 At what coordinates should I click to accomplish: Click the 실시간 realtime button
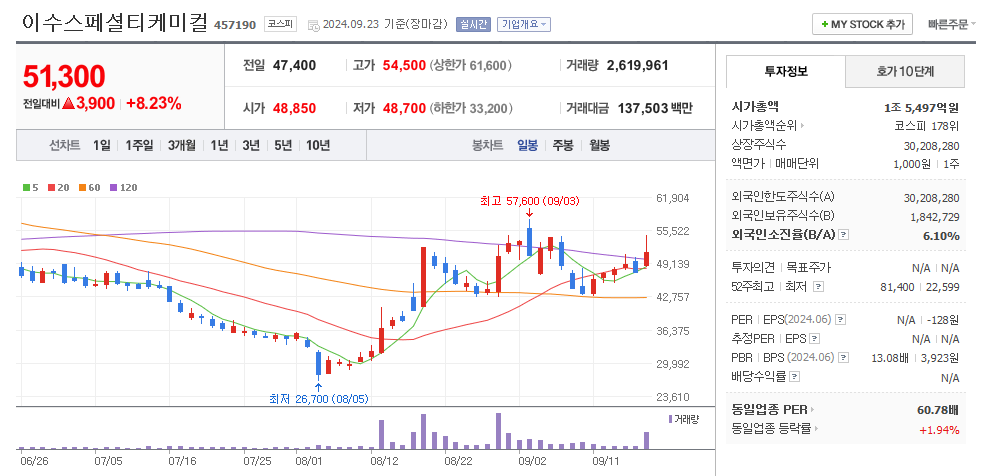click(x=472, y=25)
